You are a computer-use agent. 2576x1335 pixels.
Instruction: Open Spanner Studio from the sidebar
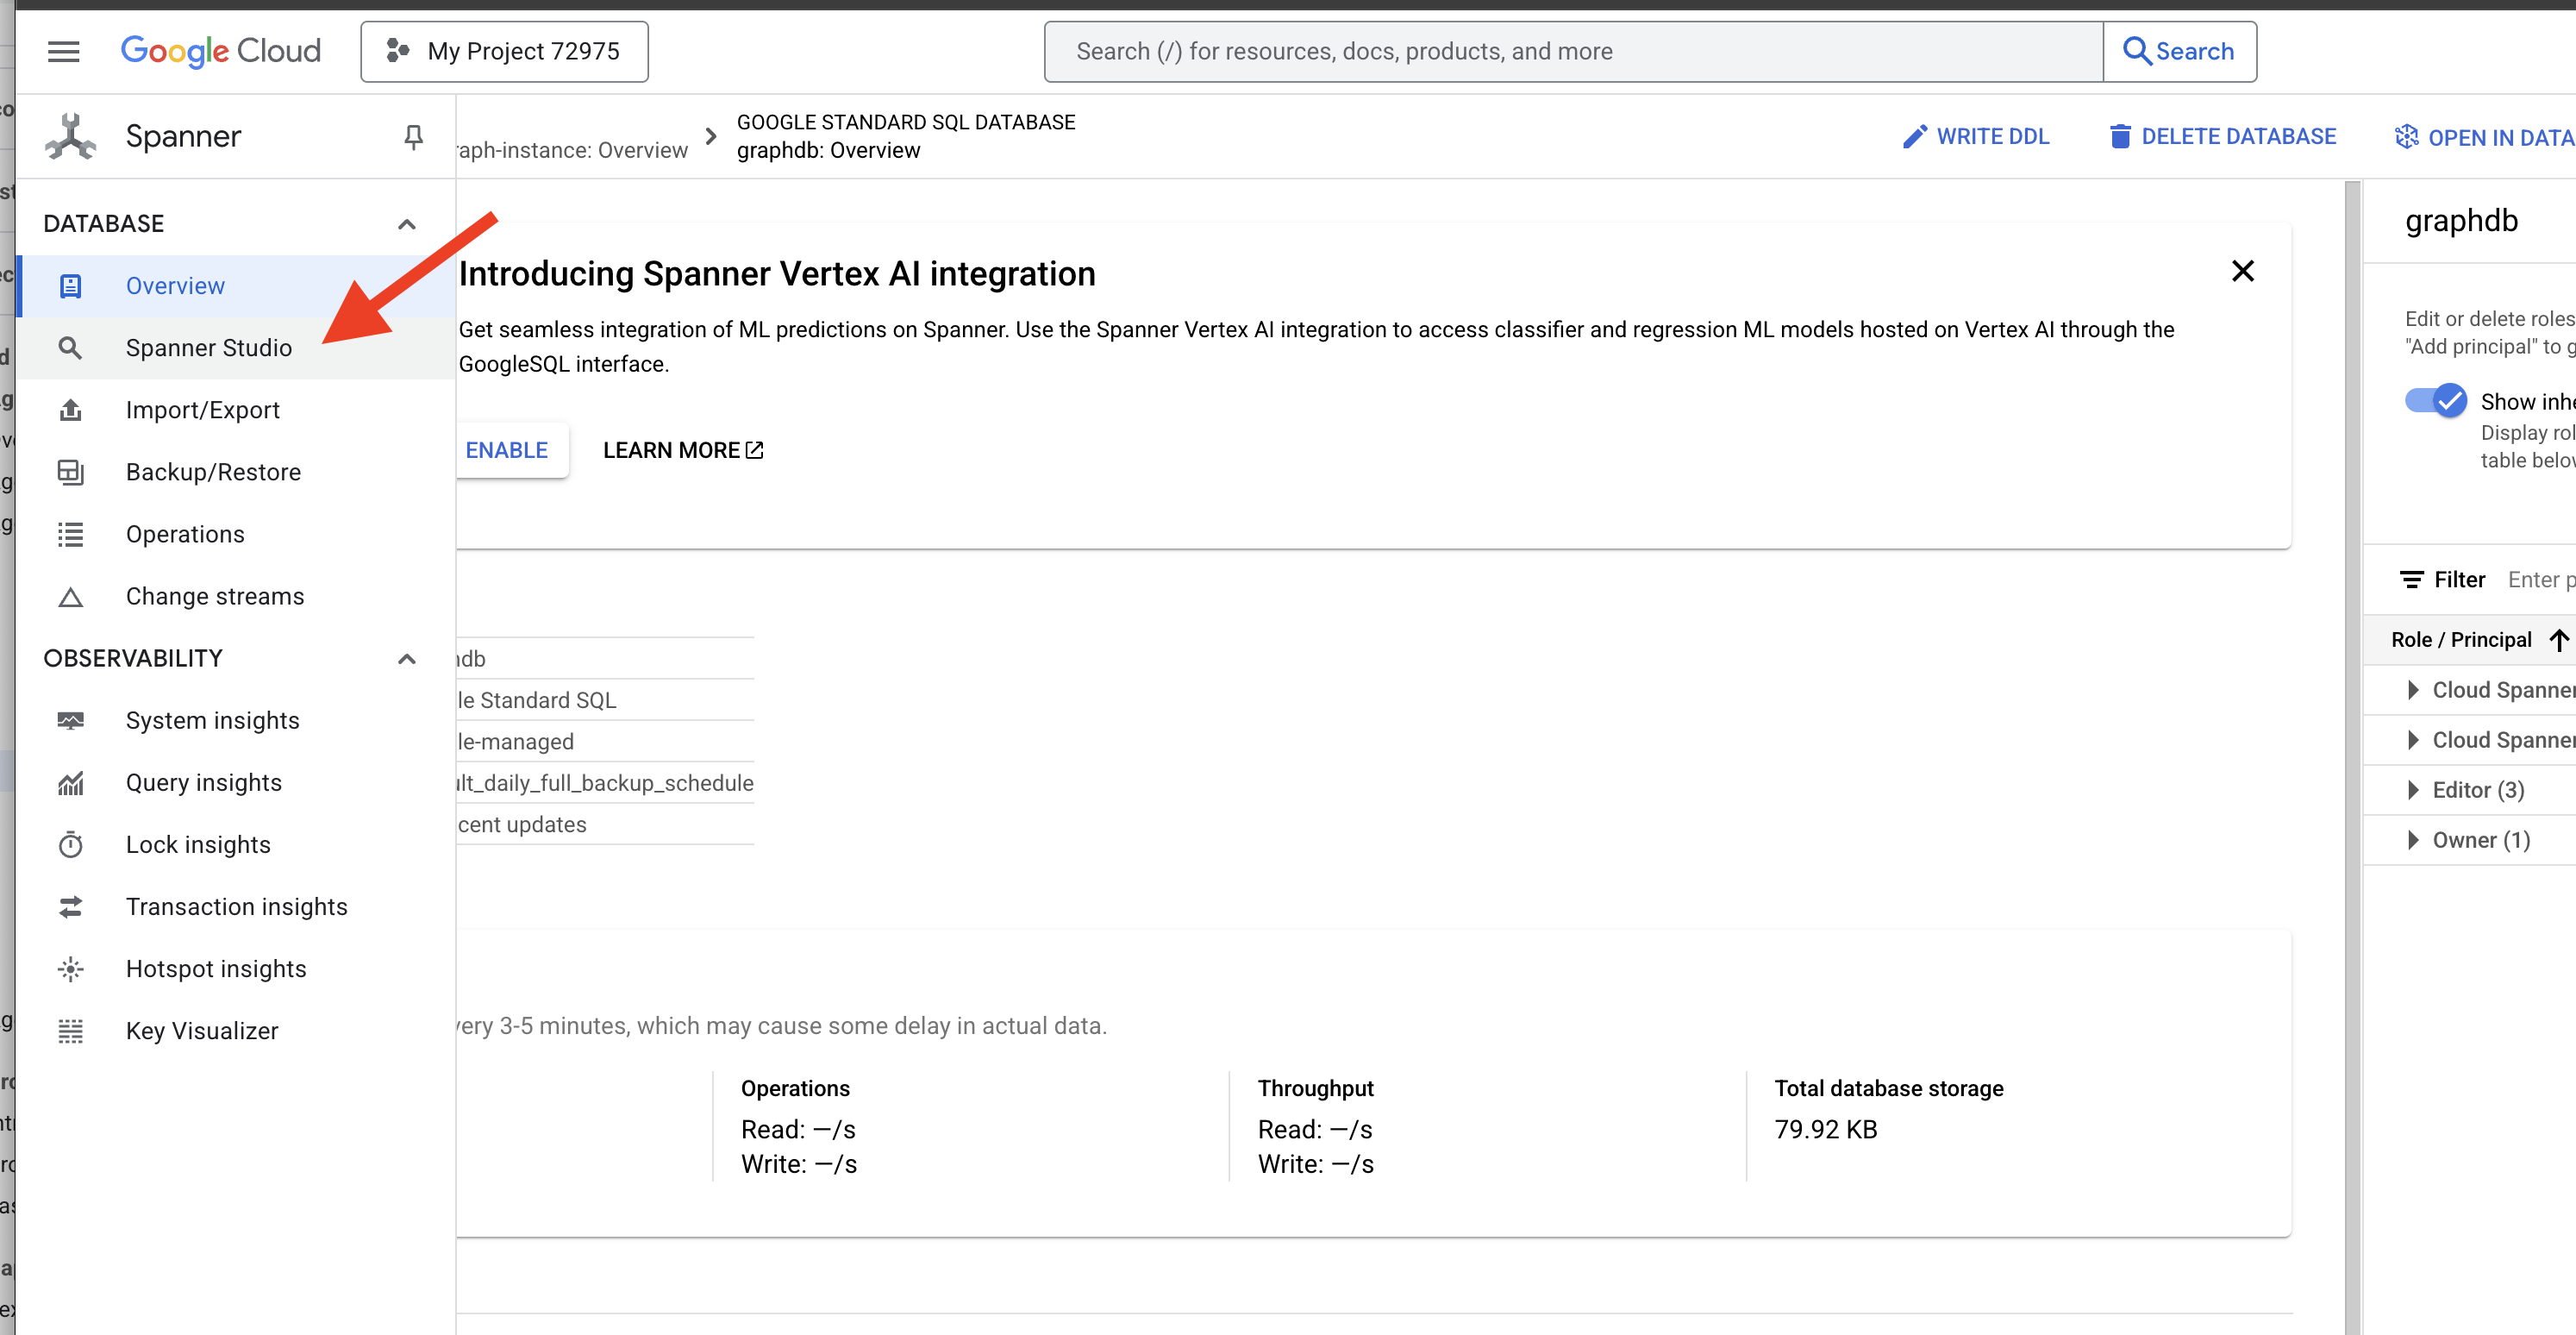point(208,348)
